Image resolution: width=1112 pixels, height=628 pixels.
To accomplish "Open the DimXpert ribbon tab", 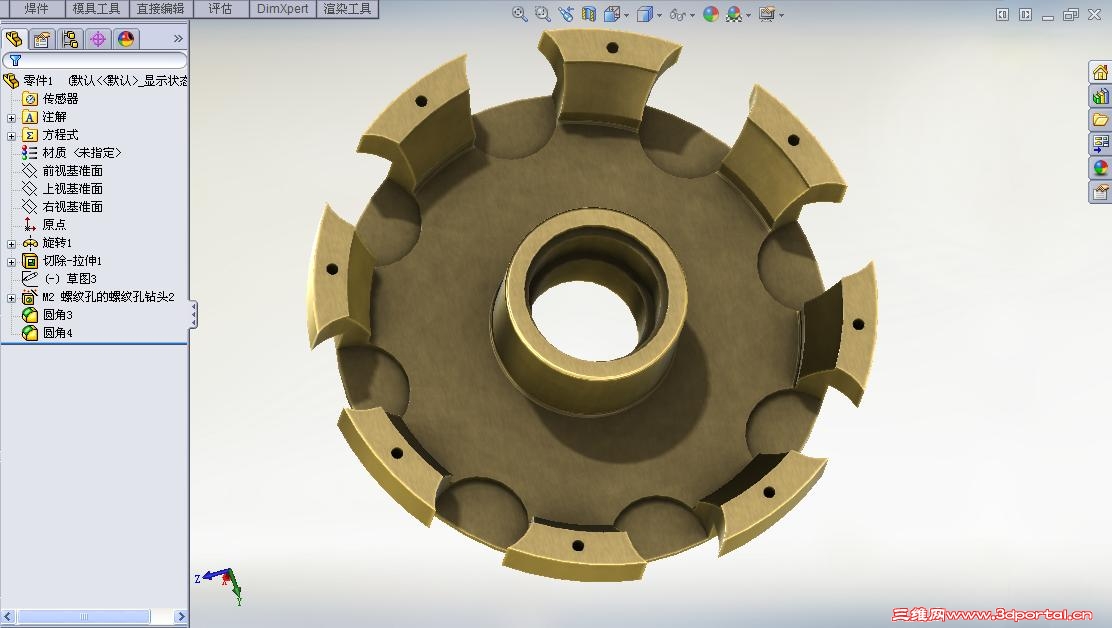I will click(282, 9).
